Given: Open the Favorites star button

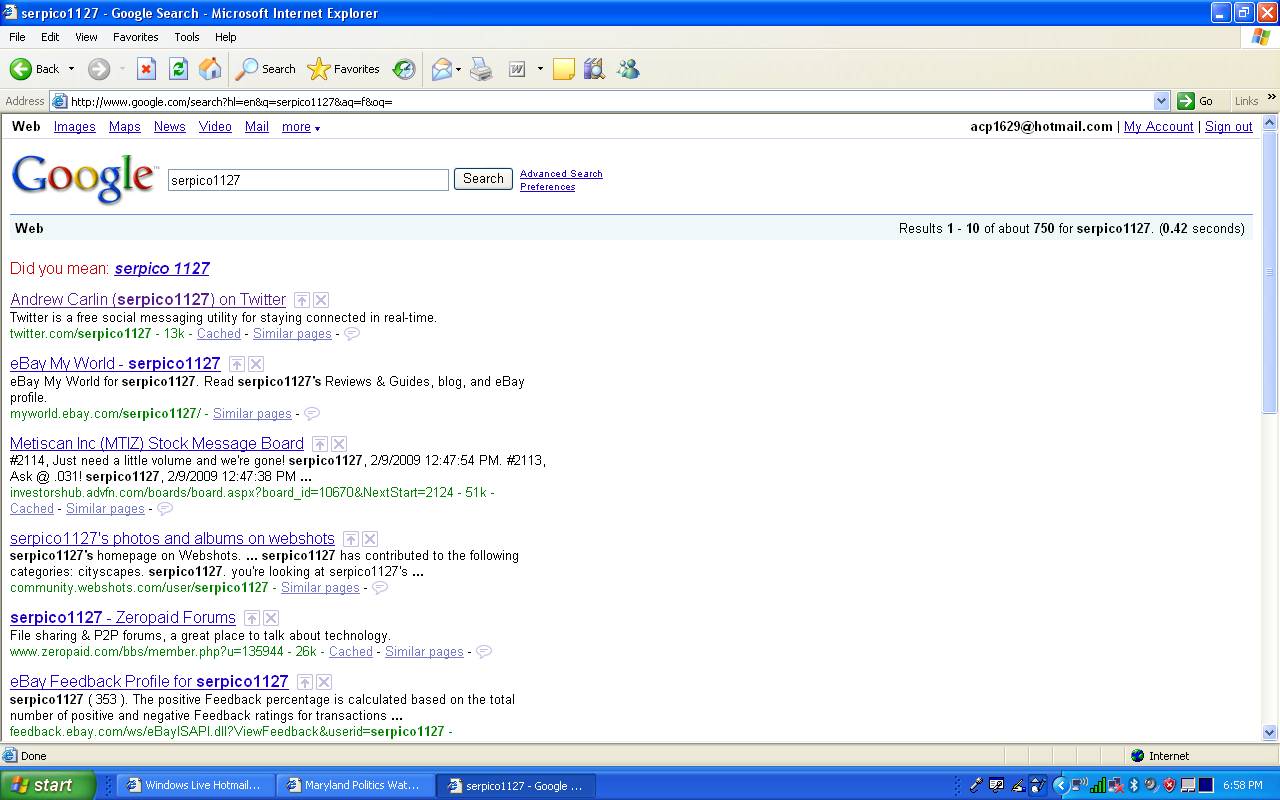Looking at the screenshot, I should point(343,69).
